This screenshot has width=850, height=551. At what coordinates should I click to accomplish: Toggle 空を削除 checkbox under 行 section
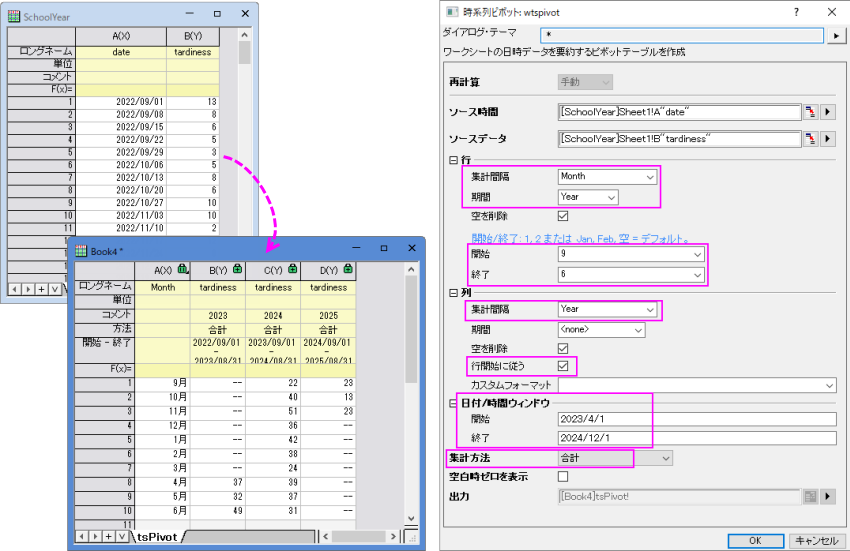coord(563,216)
